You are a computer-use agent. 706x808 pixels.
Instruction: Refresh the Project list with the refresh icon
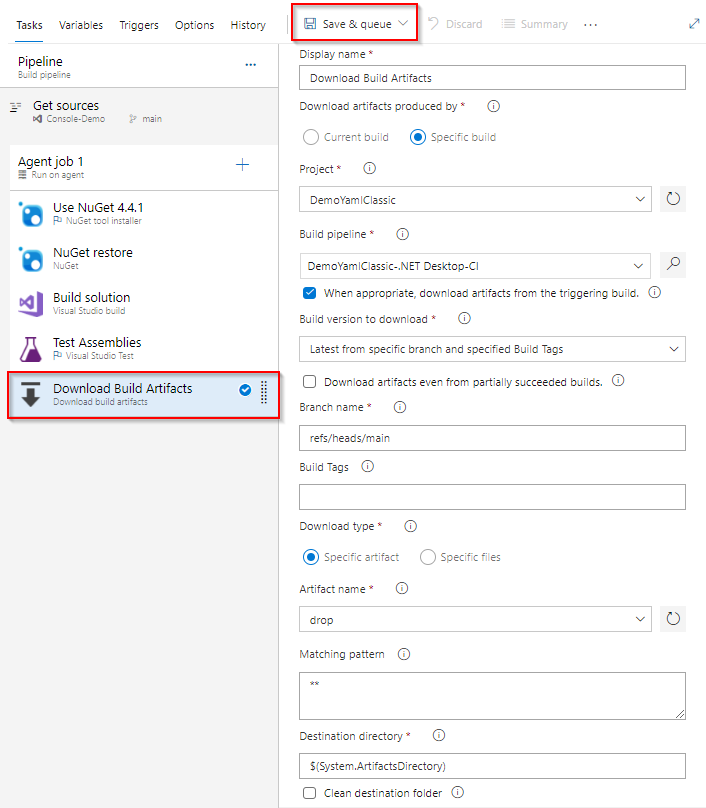click(x=672, y=199)
